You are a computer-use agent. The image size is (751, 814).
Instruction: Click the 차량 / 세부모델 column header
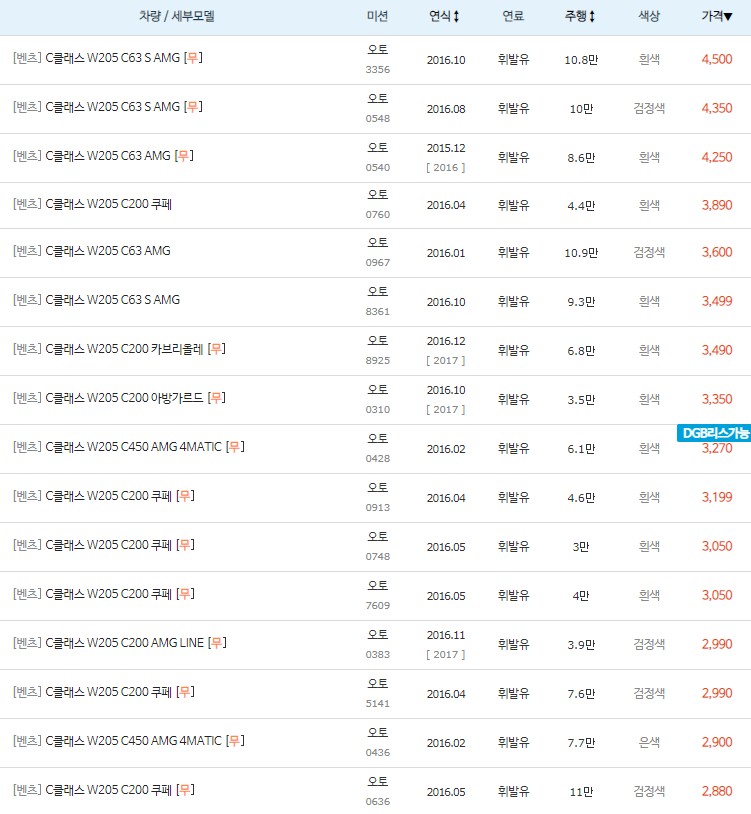click(176, 17)
